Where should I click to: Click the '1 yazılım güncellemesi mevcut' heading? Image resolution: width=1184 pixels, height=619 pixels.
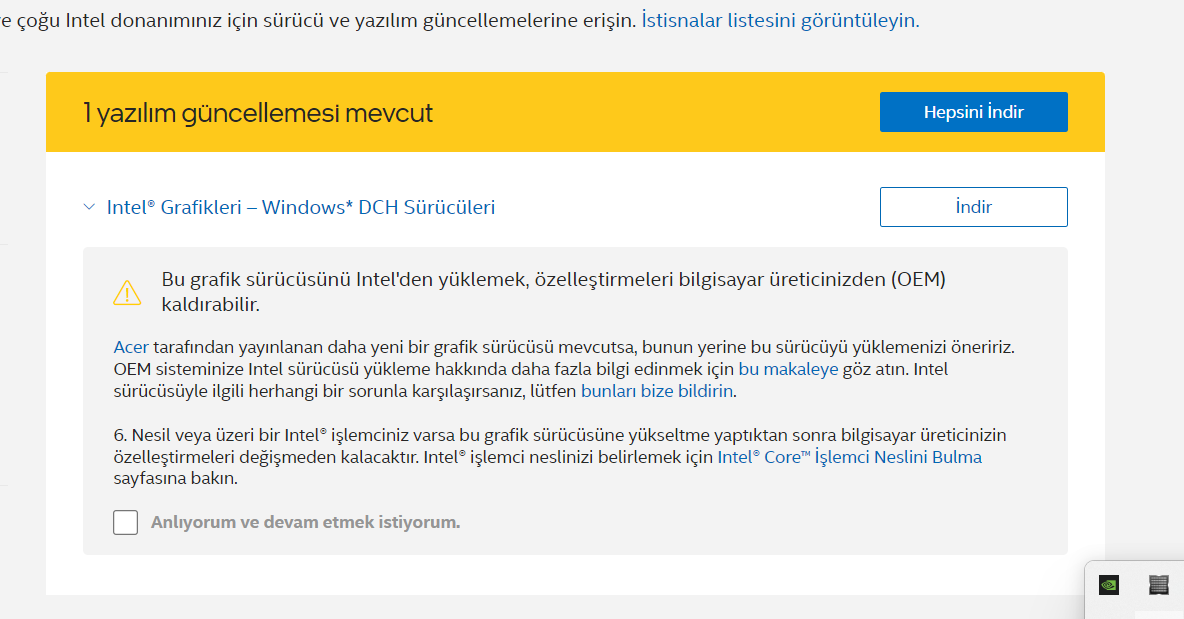tap(257, 112)
